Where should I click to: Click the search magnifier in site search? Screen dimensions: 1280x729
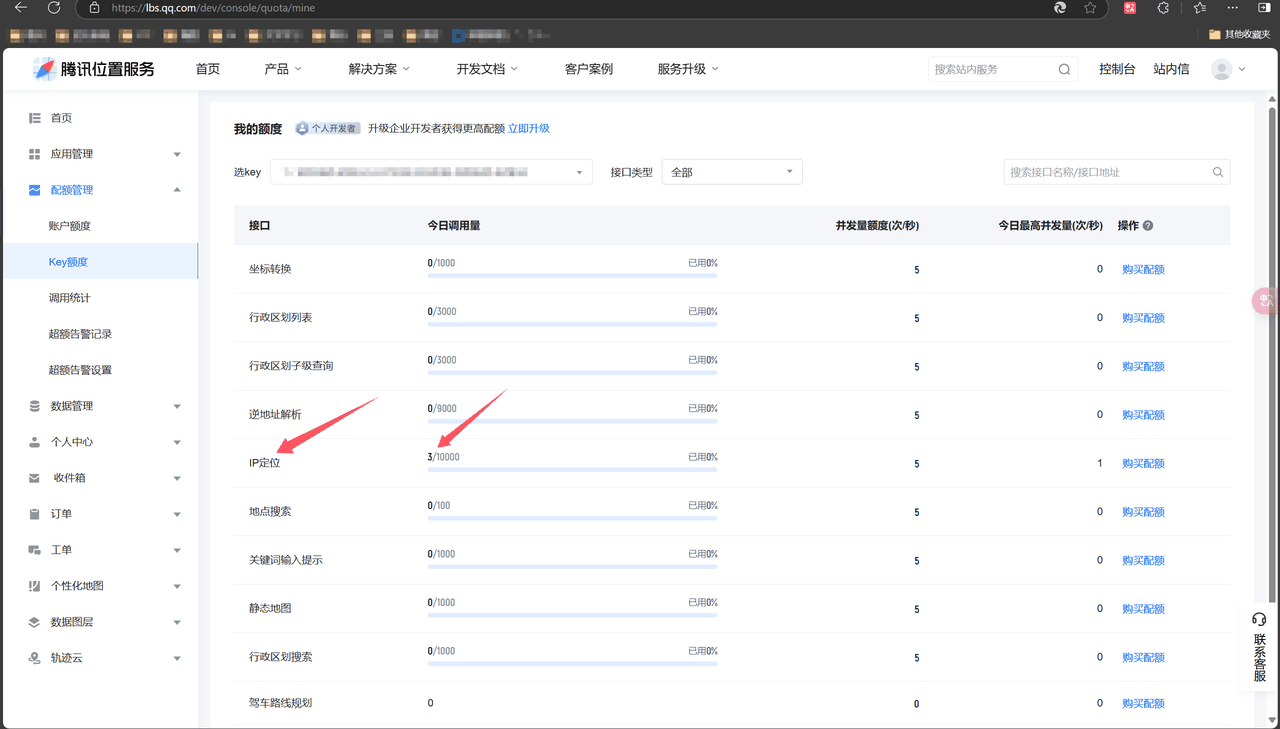1064,69
